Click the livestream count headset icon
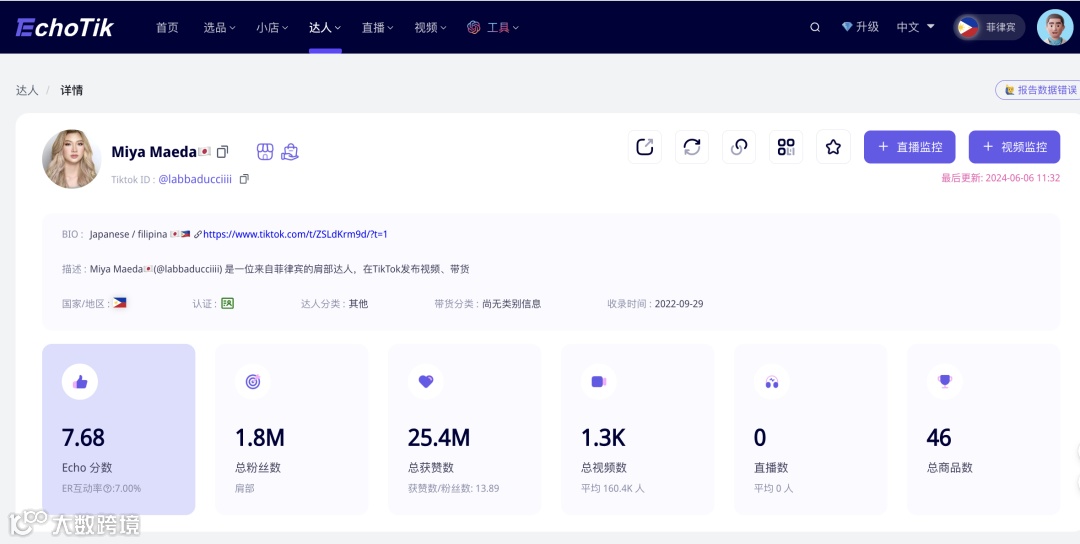The width and height of the screenshot is (1080, 544). (771, 381)
